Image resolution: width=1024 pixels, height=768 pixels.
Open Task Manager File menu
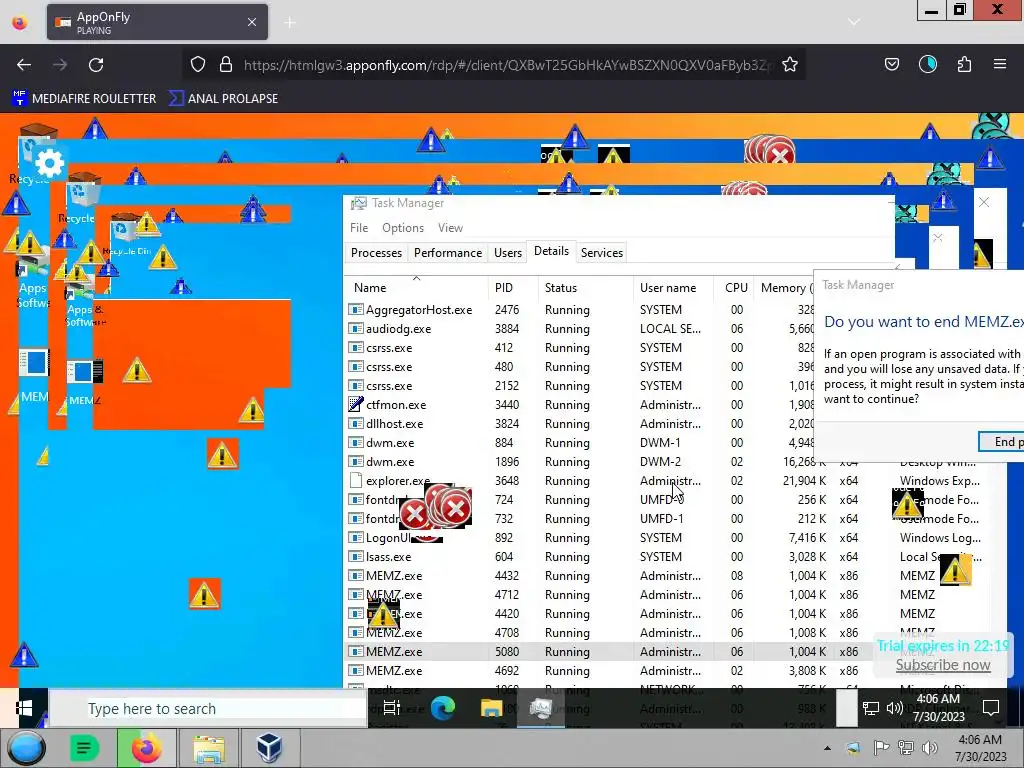click(x=359, y=228)
